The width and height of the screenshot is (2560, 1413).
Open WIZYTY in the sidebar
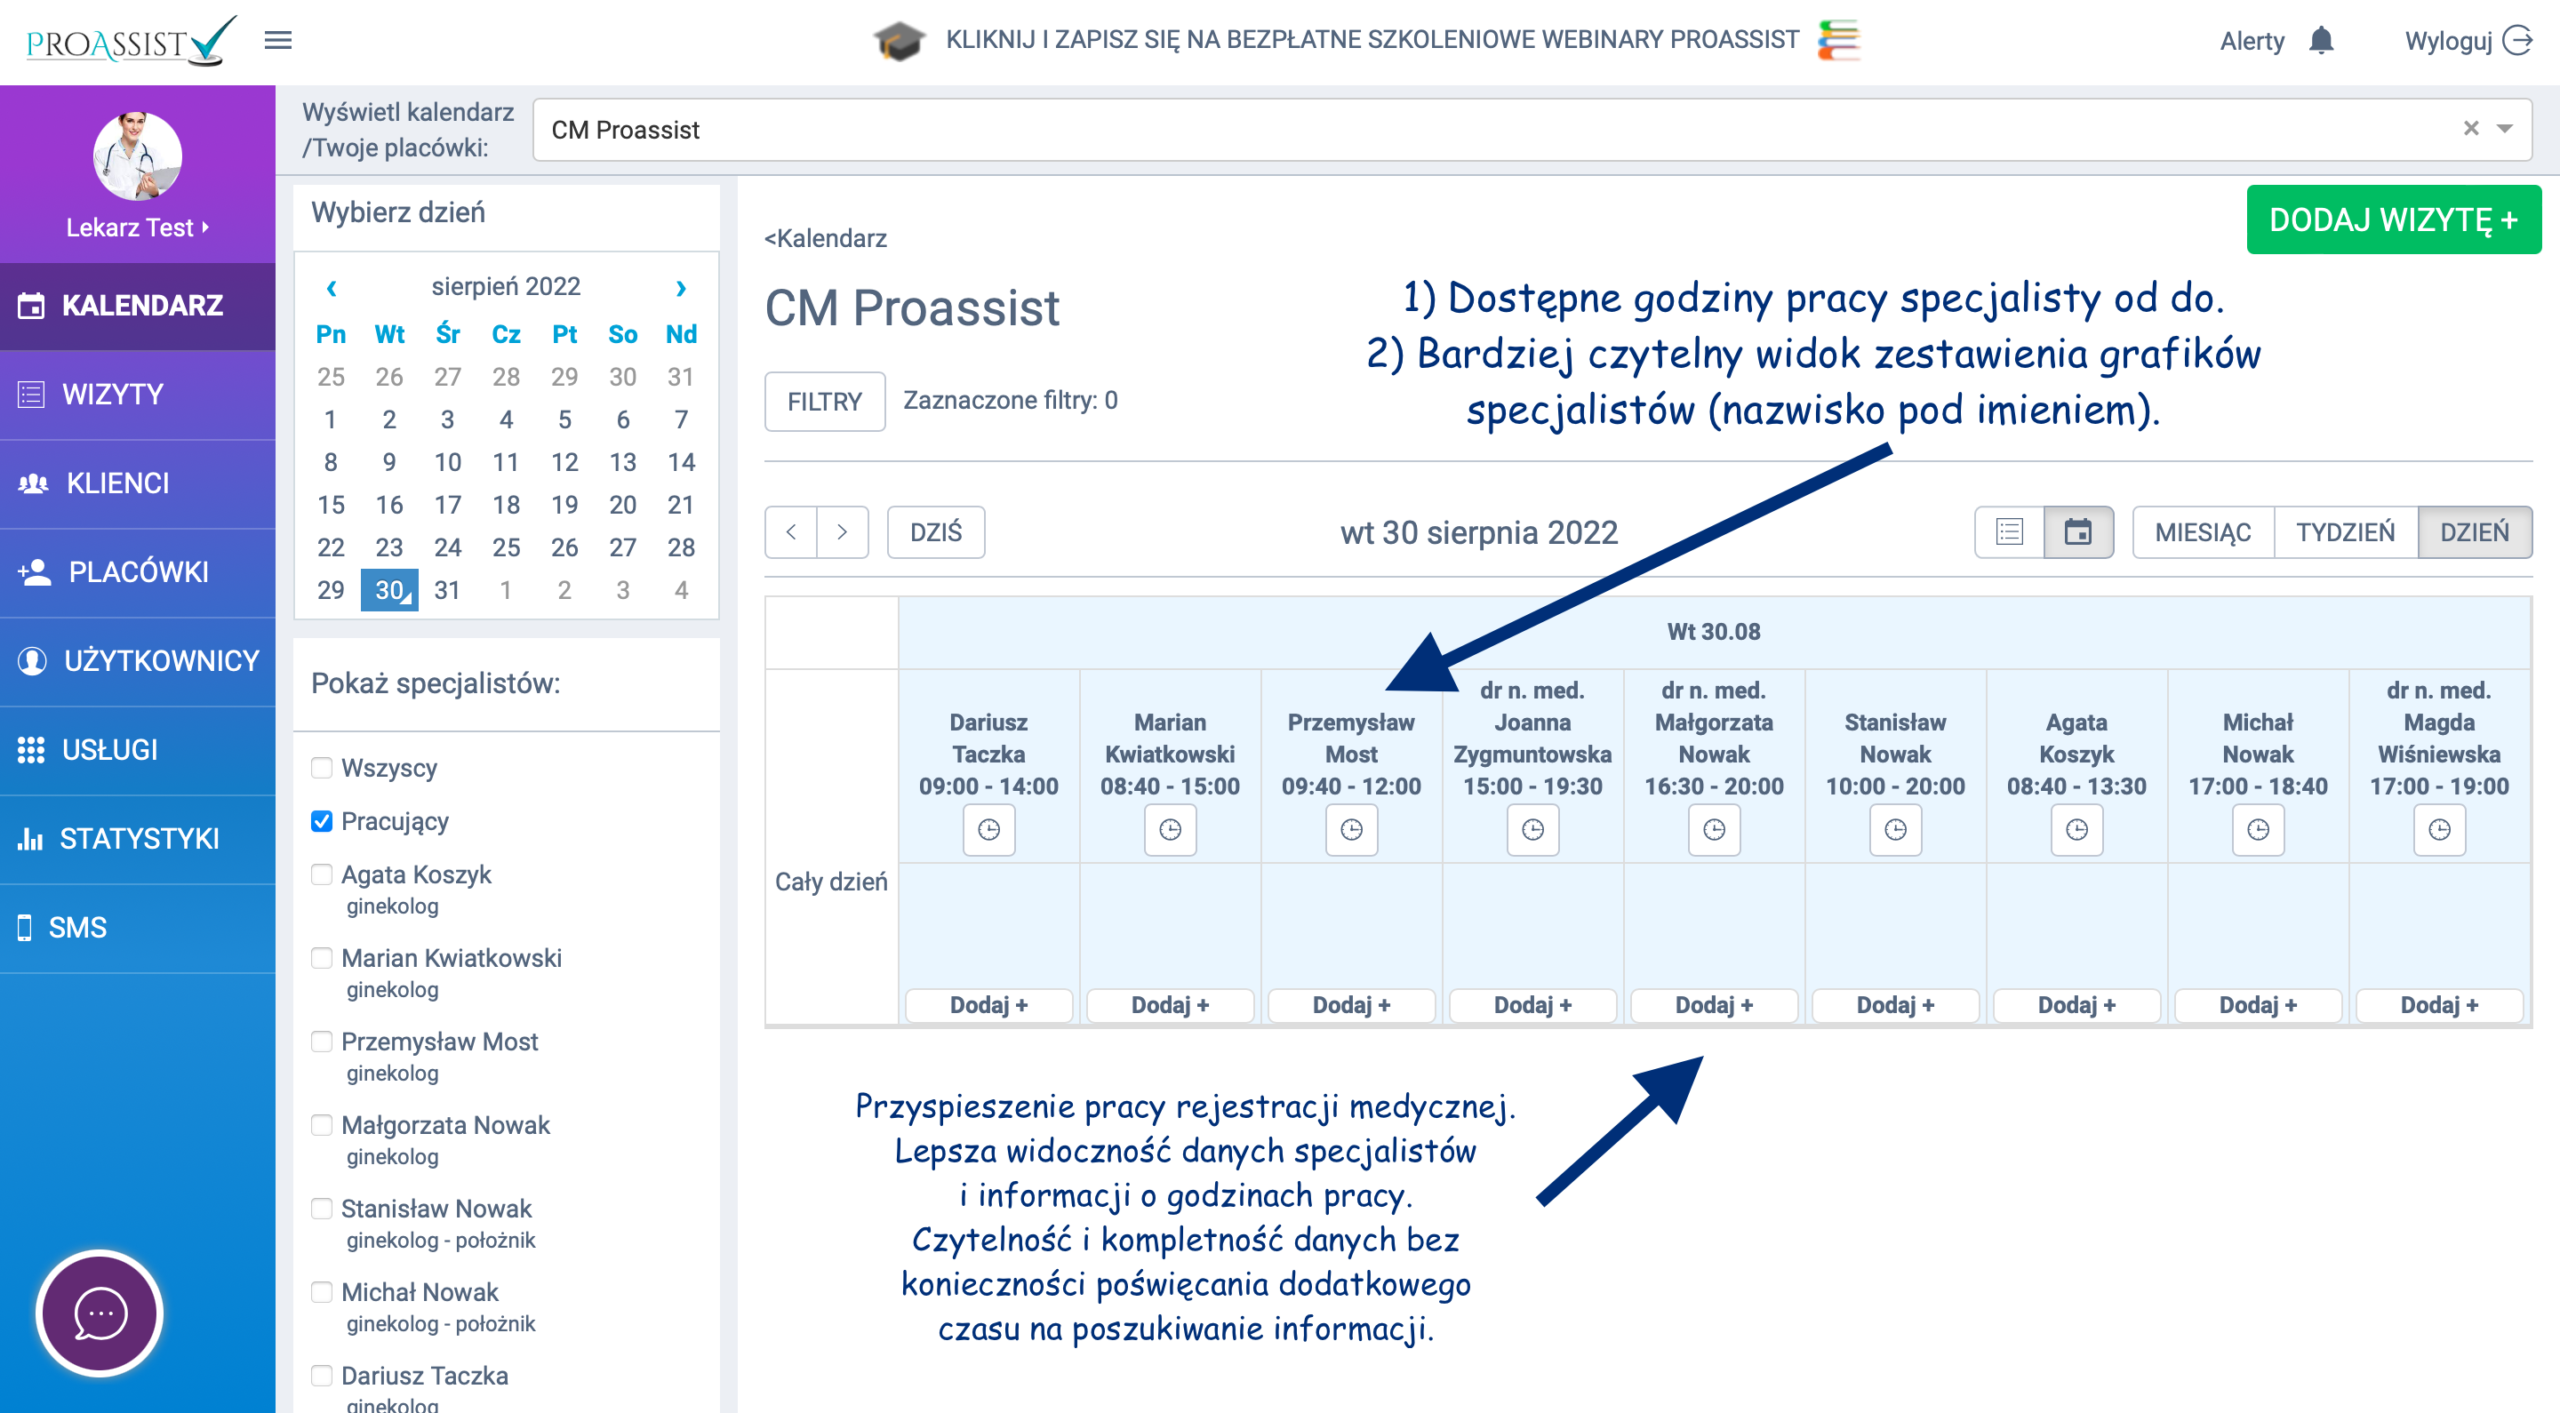(138, 395)
